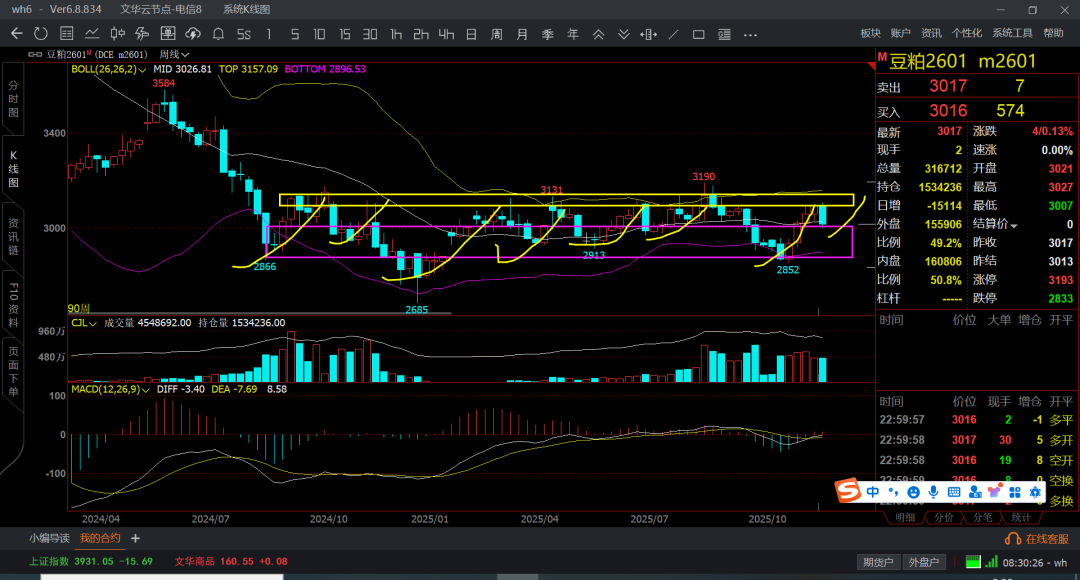Add a new tab with the plus button

point(136,538)
